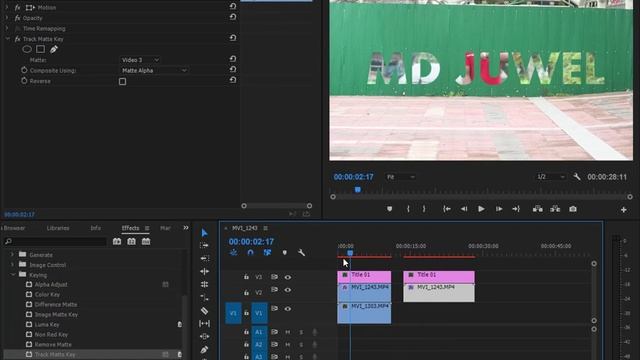Click the Lift button in Program Monitor
The image size is (640, 360).
(538, 209)
